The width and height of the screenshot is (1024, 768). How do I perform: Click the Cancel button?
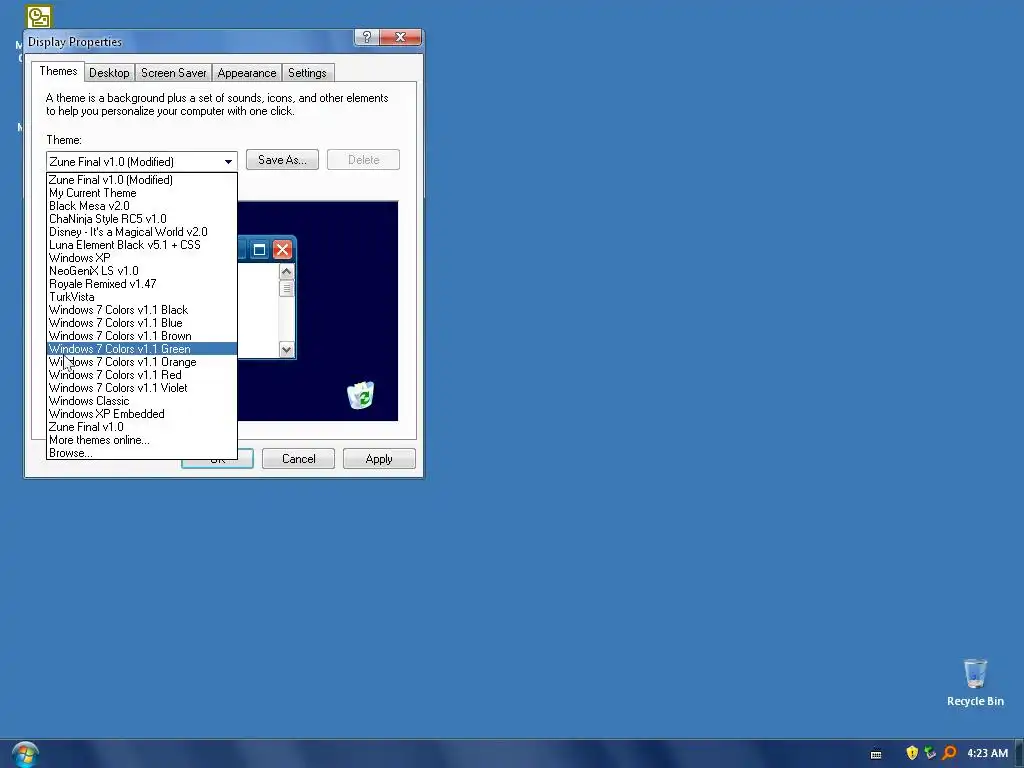[298, 458]
